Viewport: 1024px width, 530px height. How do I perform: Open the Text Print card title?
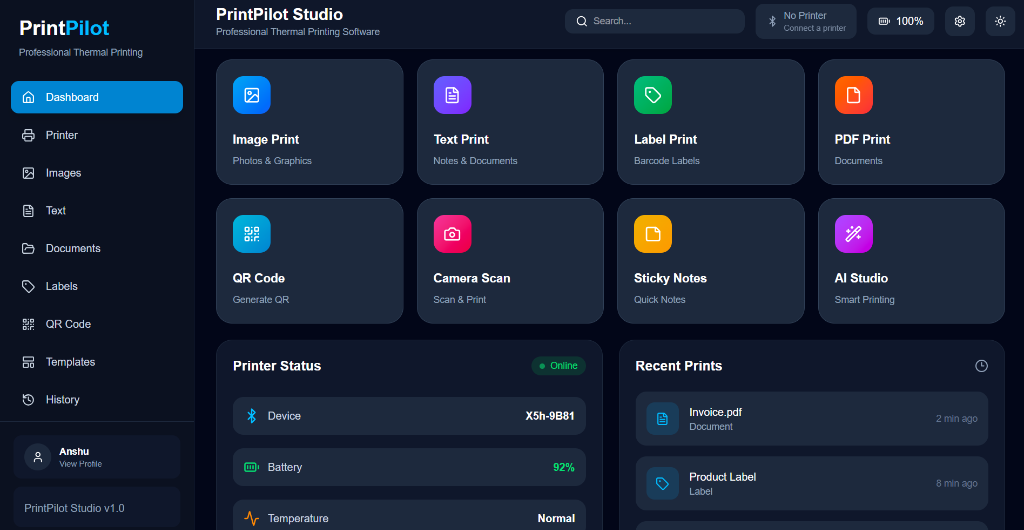click(x=461, y=140)
